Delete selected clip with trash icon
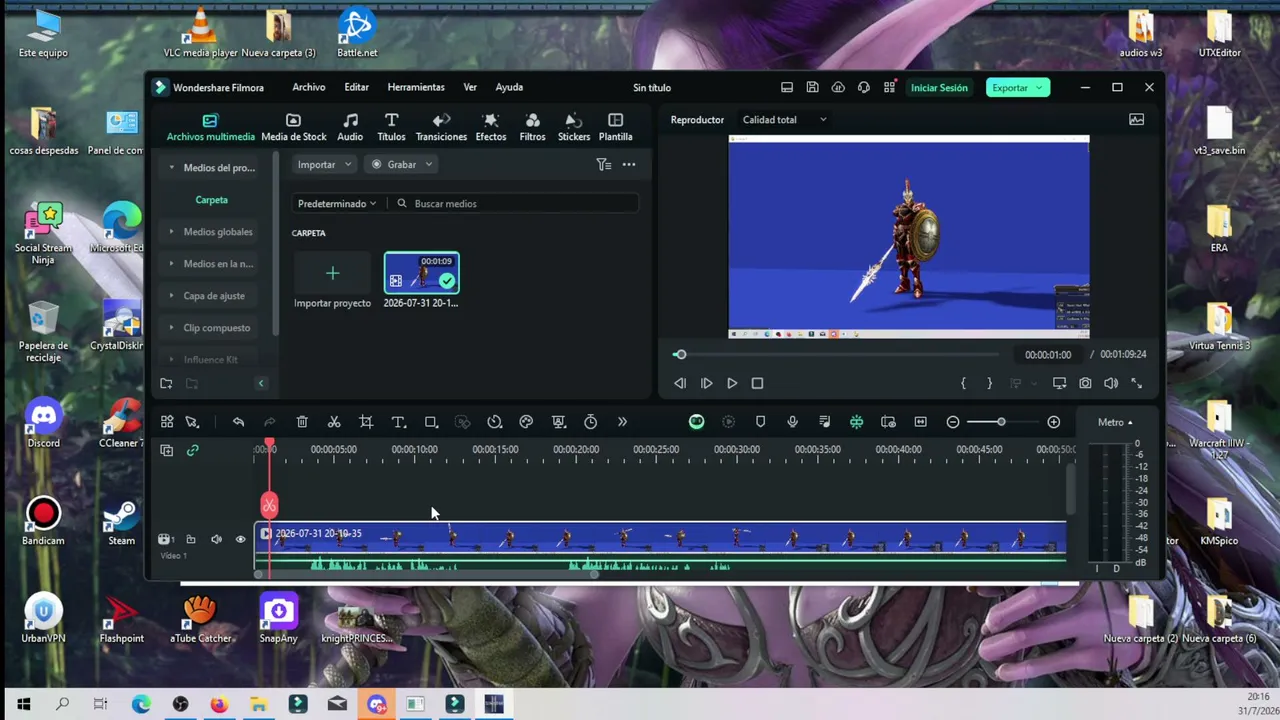The width and height of the screenshot is (1280, 720). pyautogui.click(x=302, y=422)
